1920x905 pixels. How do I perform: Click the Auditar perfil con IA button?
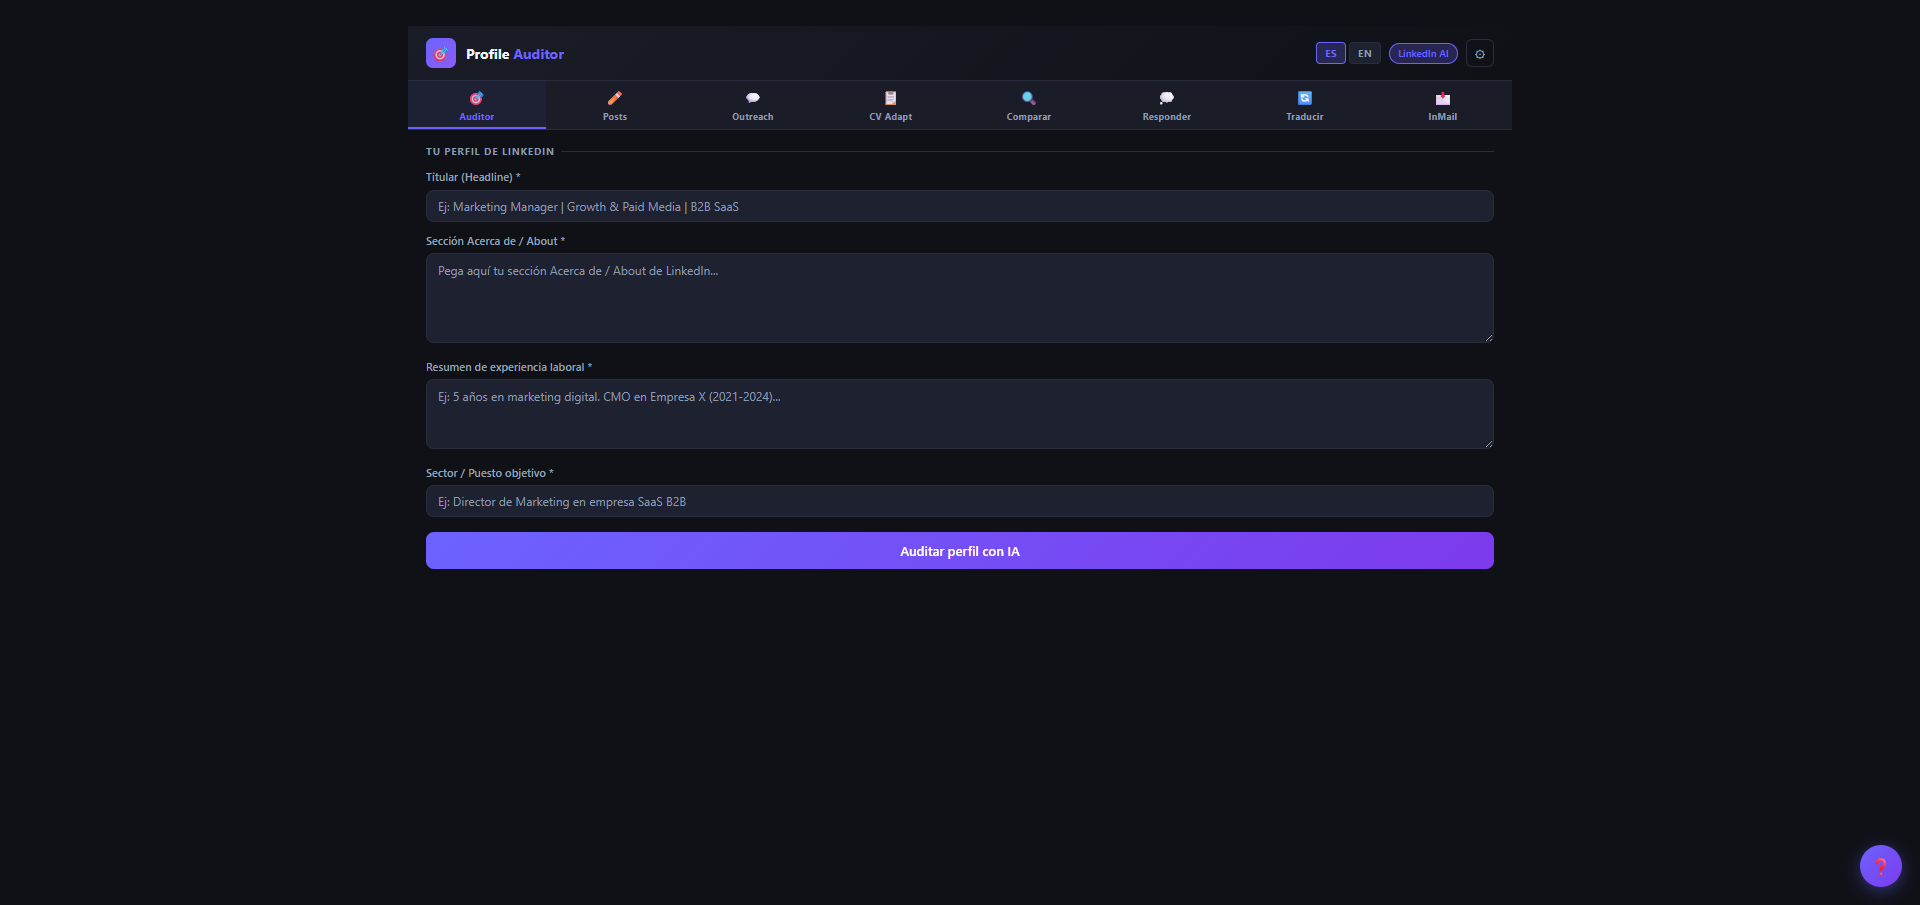tap(960, 551)
